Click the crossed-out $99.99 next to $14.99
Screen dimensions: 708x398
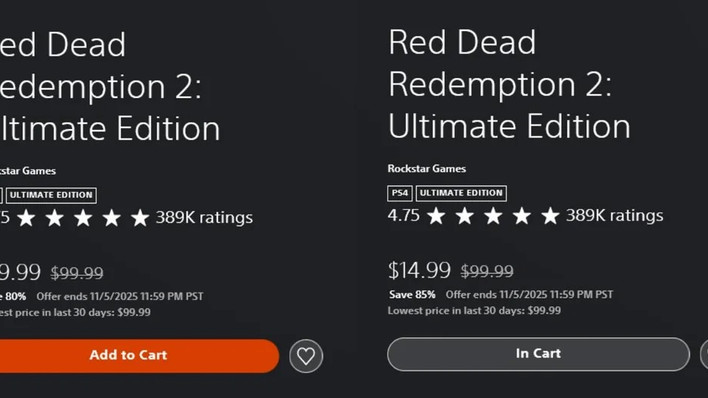pyautogui.click(x=487, y=271)
